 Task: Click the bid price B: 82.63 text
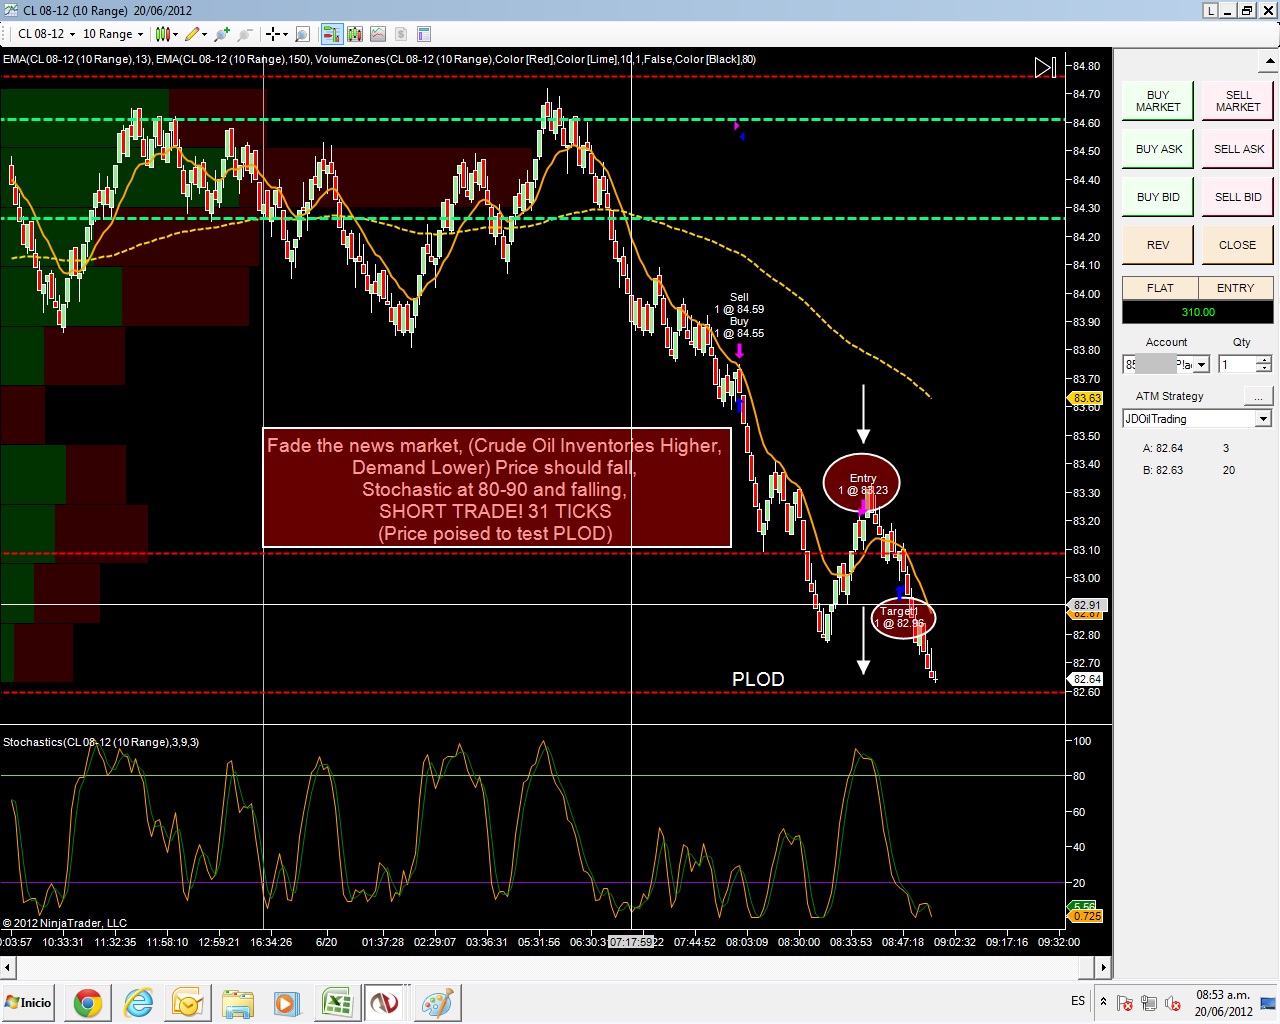click(1163, 470)
